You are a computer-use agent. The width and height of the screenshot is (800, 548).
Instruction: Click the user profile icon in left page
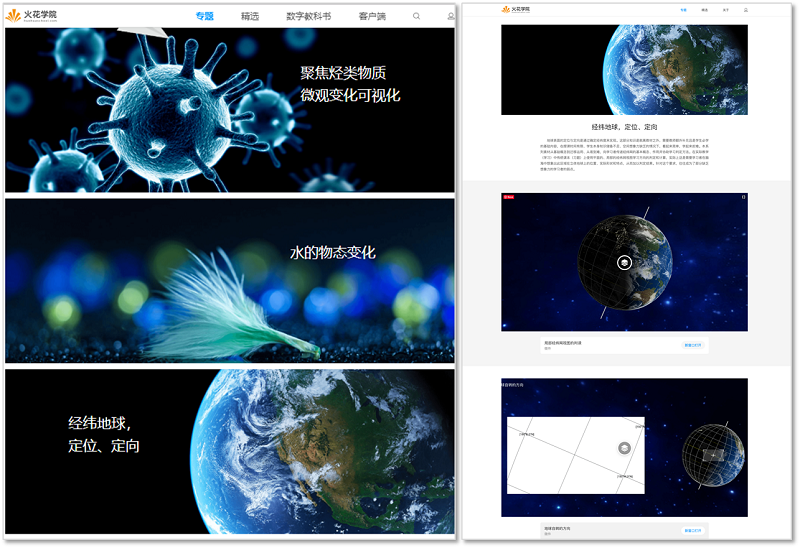point(451,16)
